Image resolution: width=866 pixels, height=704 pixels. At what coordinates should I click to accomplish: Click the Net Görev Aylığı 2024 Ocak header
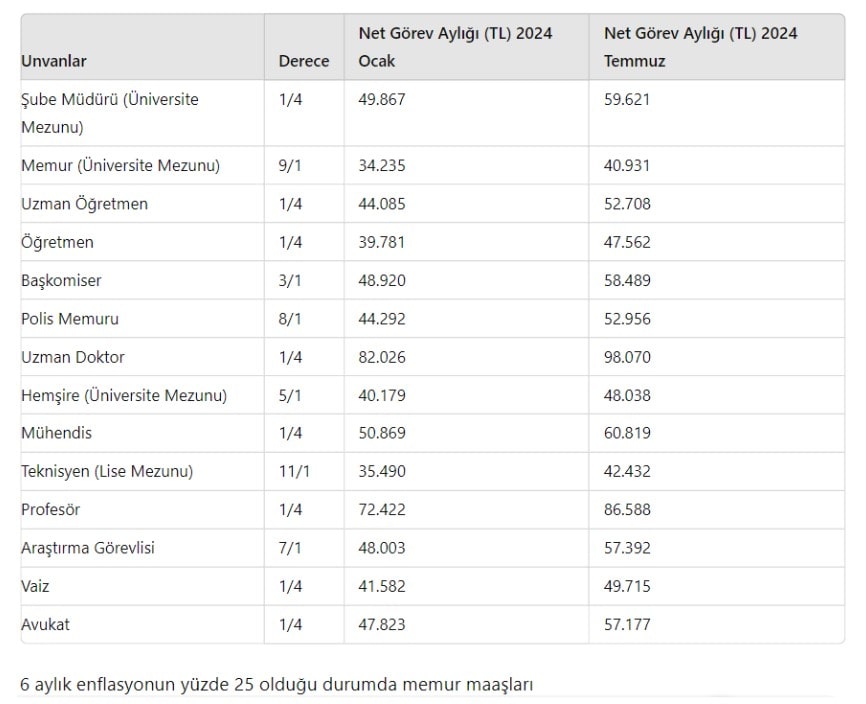pyautogui.click(x=455, y=47)
